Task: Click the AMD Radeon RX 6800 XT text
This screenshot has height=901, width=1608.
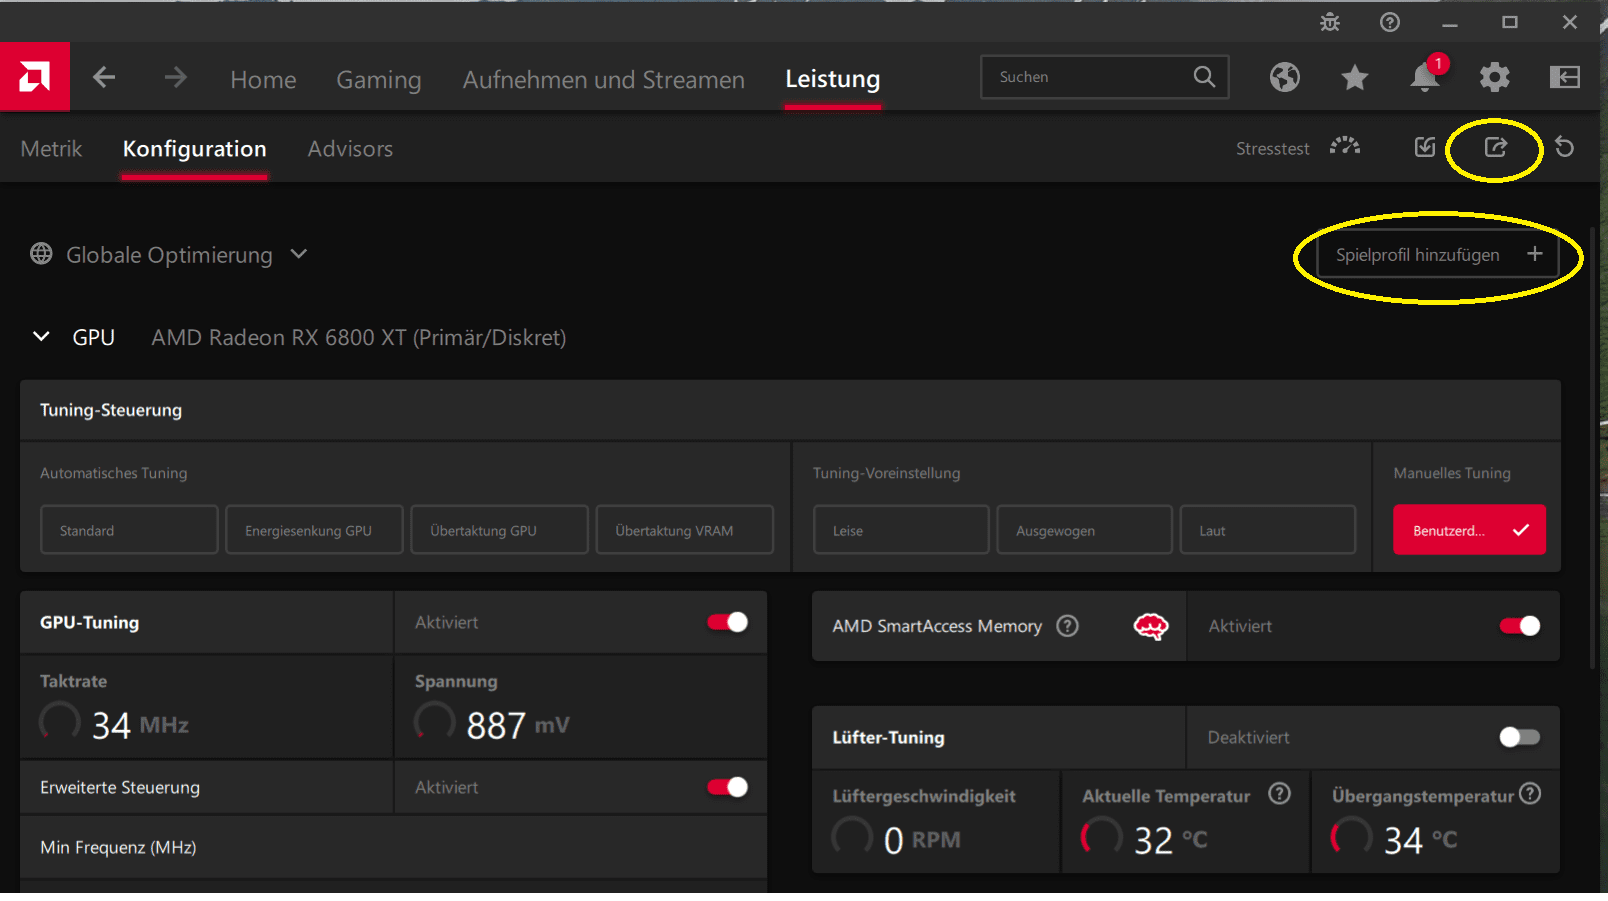Action: click(x=358, y=338)
